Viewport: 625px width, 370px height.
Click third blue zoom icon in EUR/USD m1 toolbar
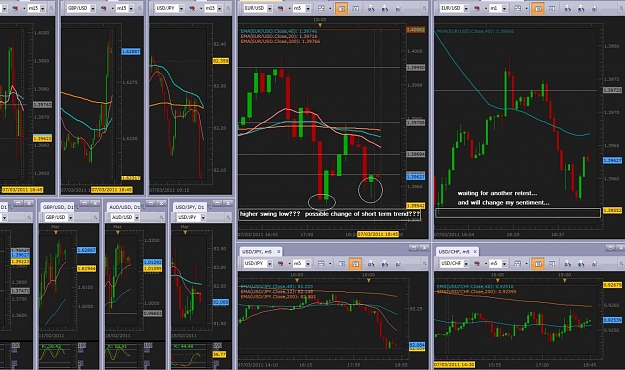point(595,8)
